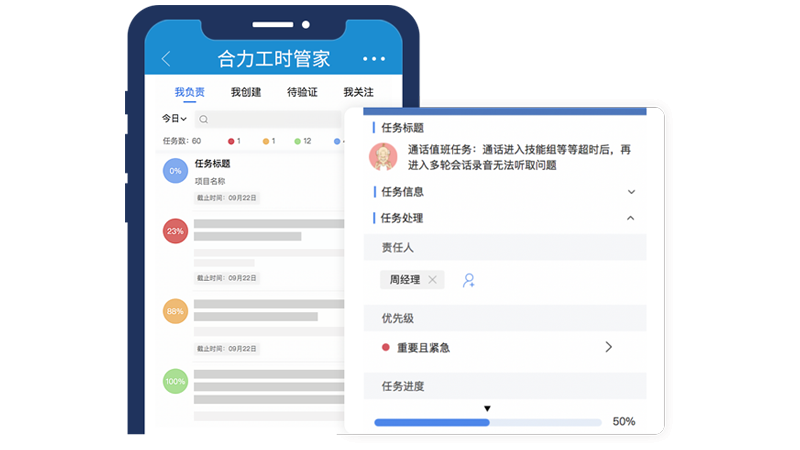Click the add responsible person icon
Screen dimensions: 800x450
469,280
